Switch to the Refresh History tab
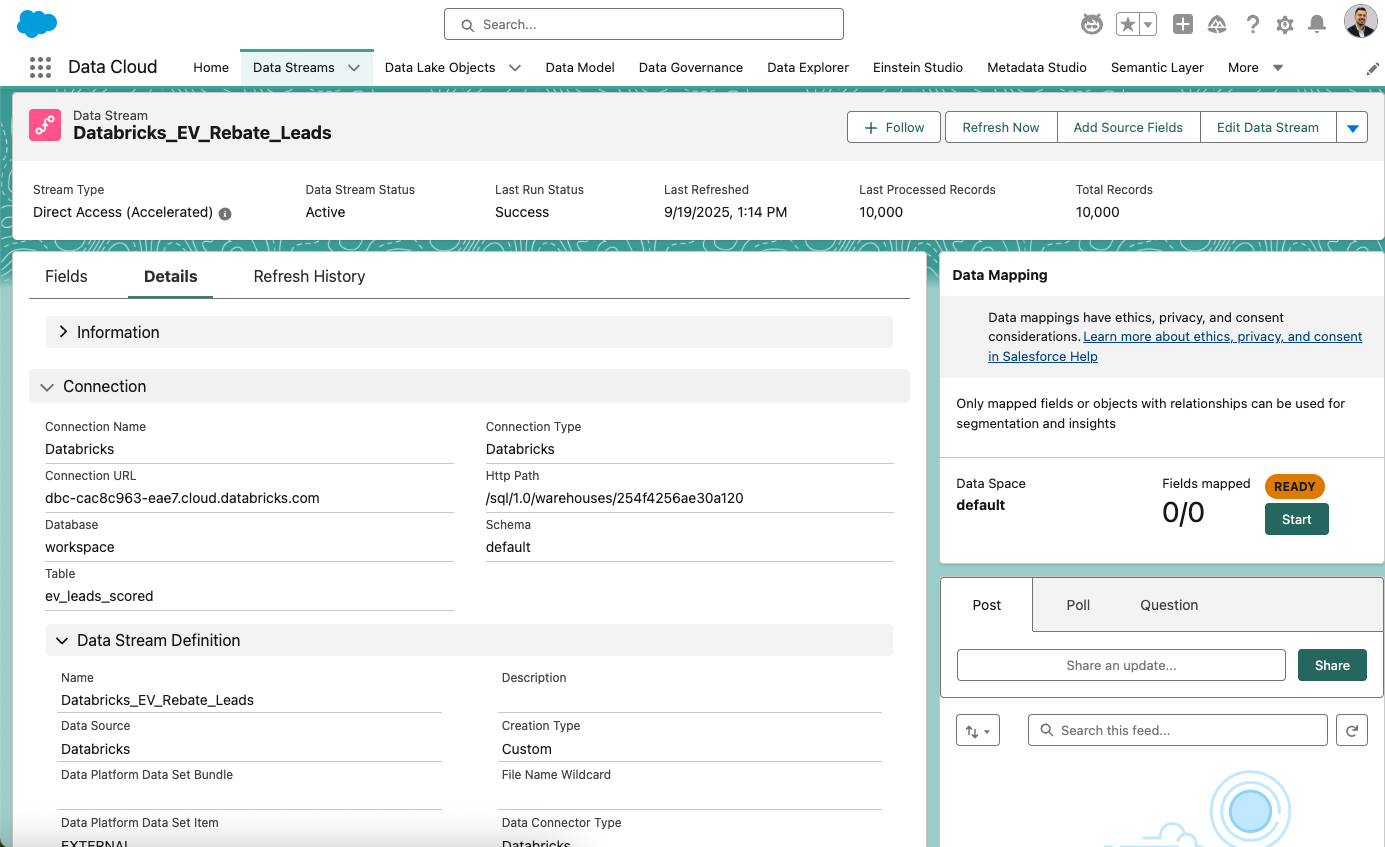 [x=309, y=276]
